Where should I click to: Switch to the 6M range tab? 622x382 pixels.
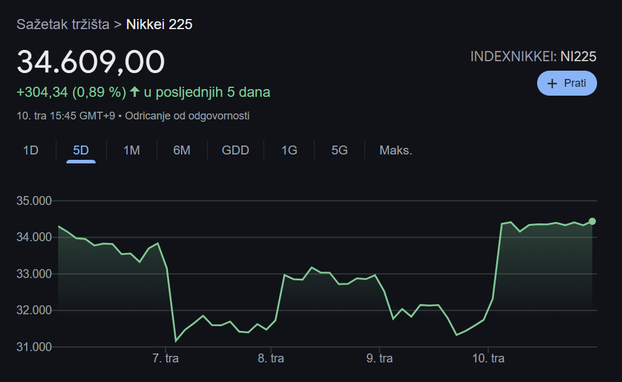pos(182,150)
